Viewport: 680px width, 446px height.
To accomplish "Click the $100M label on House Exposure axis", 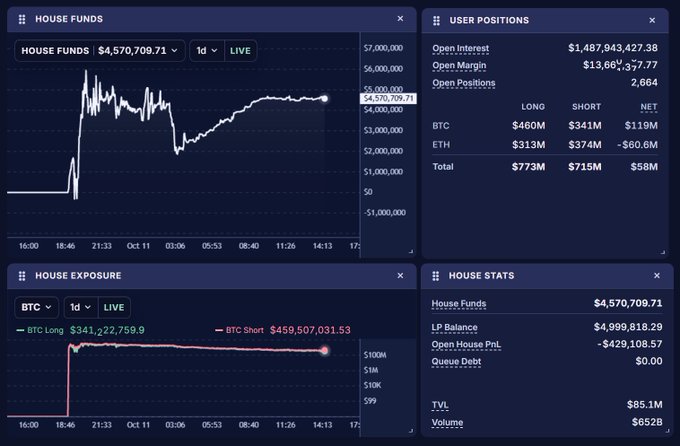I will tap(375, 355).
